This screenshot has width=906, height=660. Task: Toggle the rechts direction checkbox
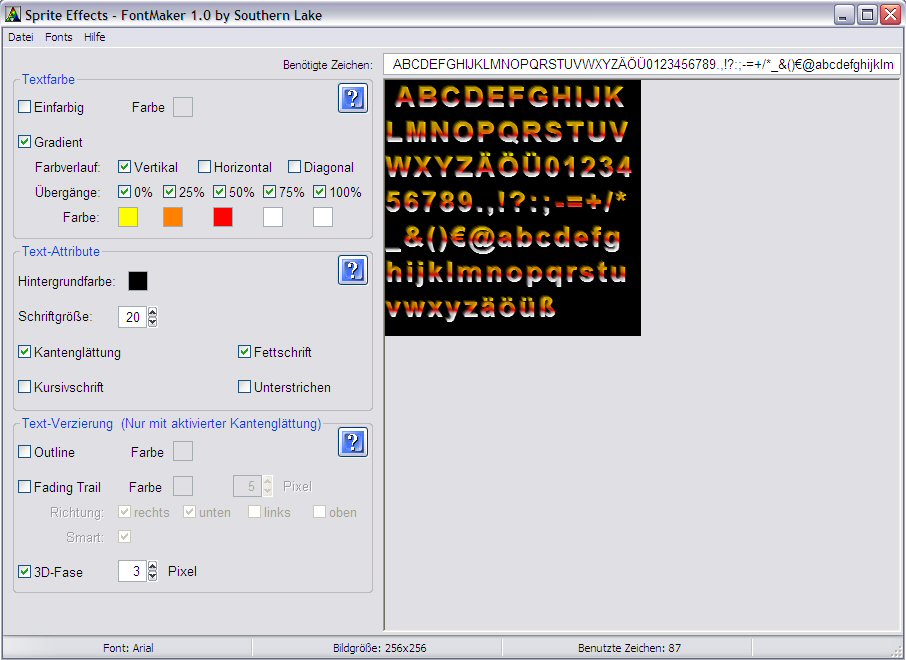click(x=124, y=512)
